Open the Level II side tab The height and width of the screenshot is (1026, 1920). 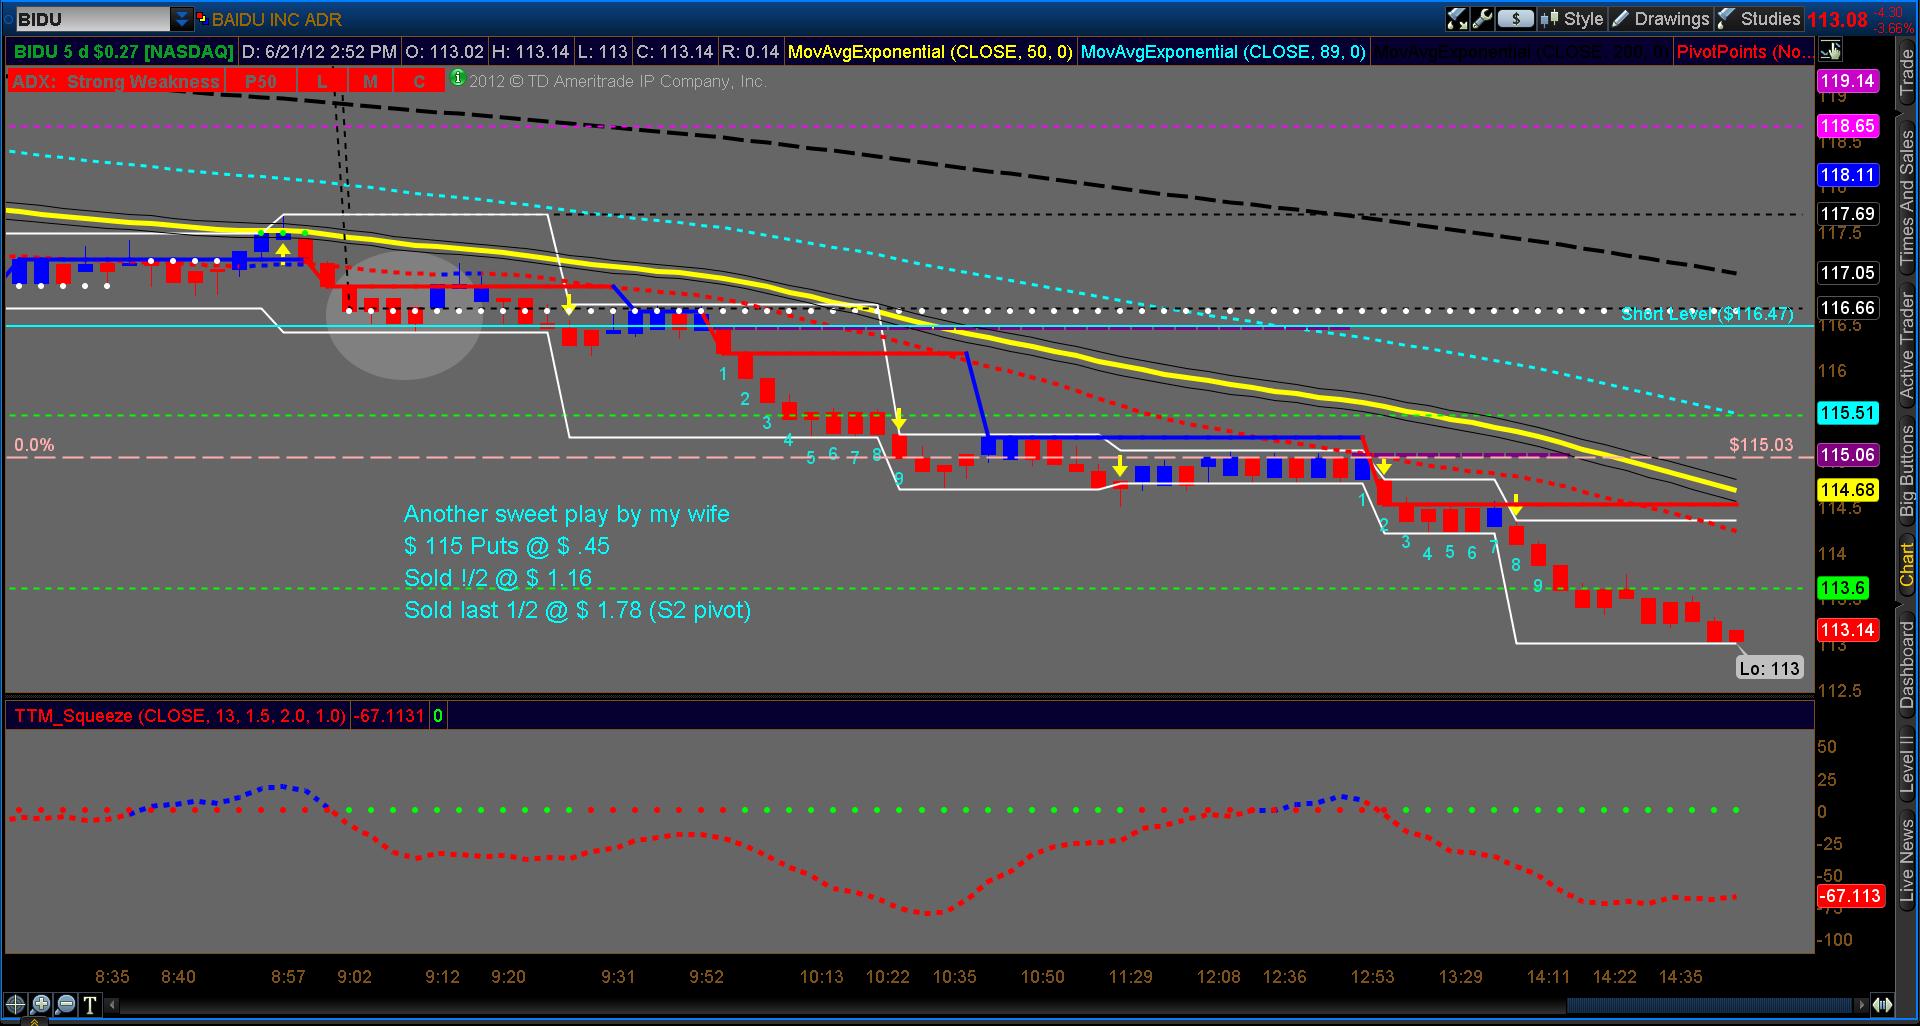[x=1907, y=765]
